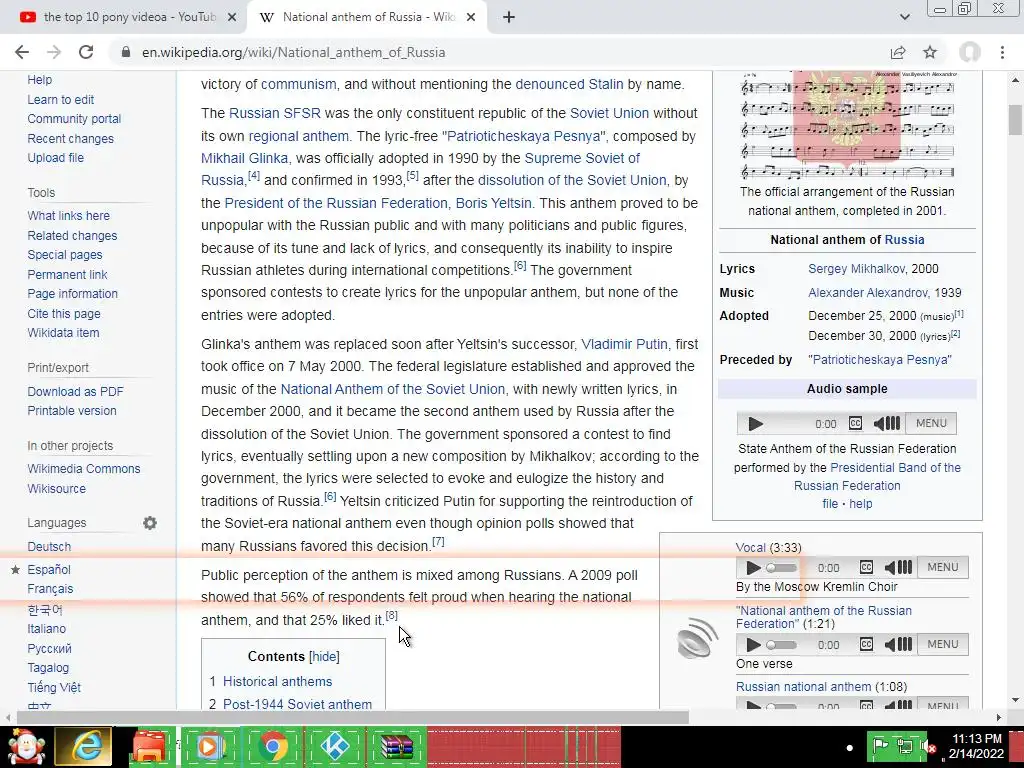The width and height of the screenshot is (1024, 768).
Task: Open the Cite this page tool
Action: (64, 313)
